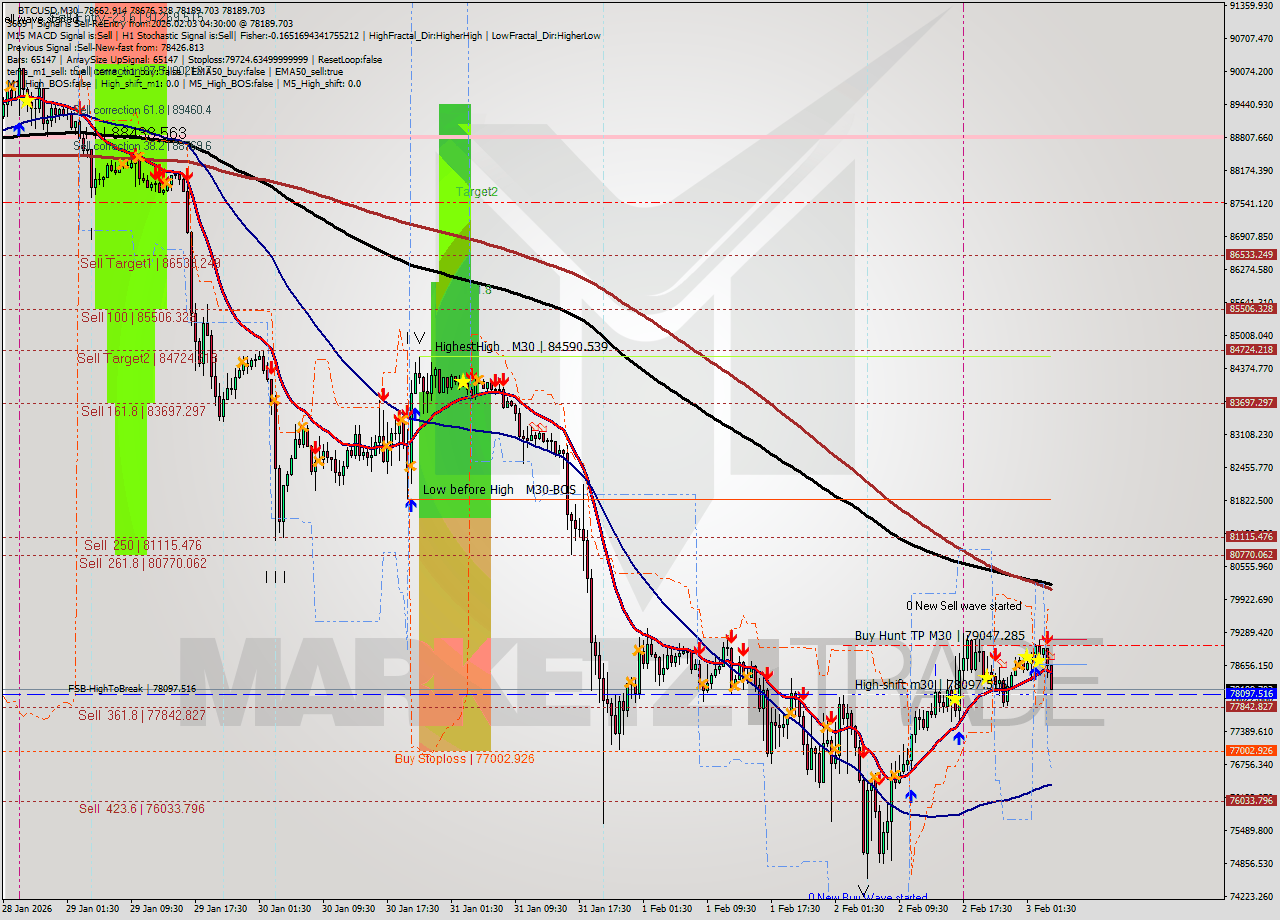Click the blue up arrow below Low before High label
This screenshot has height=920, width=1280.
pos(411,505)
